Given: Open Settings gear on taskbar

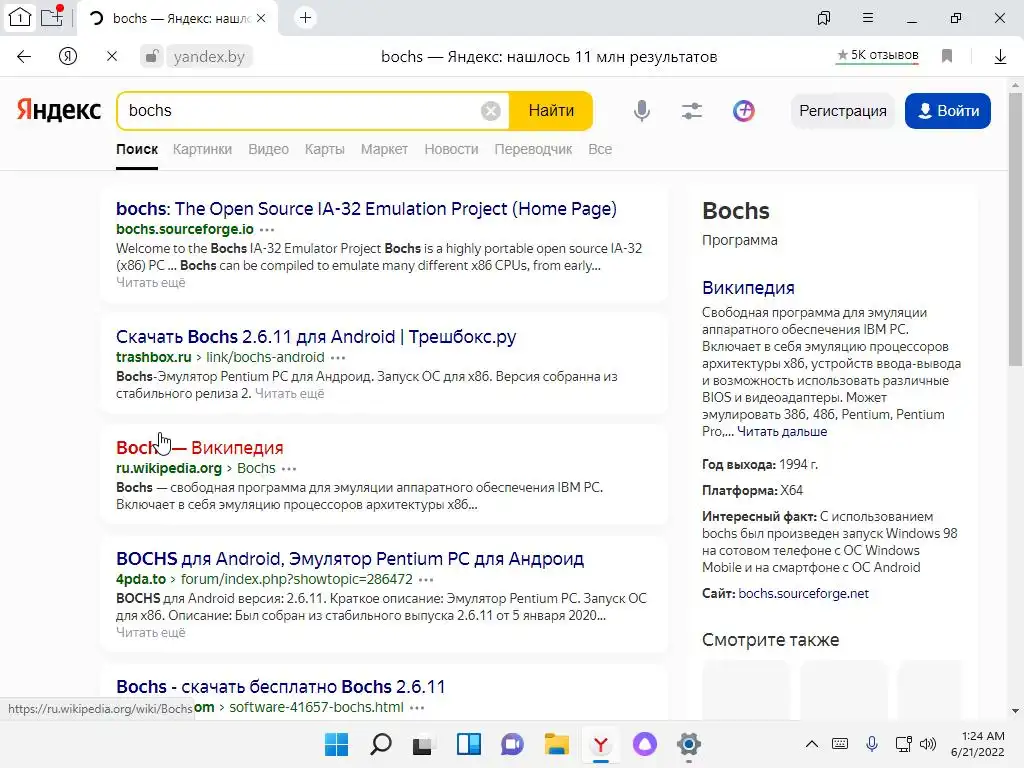Looking at the screenshot, I should (689, 744).
